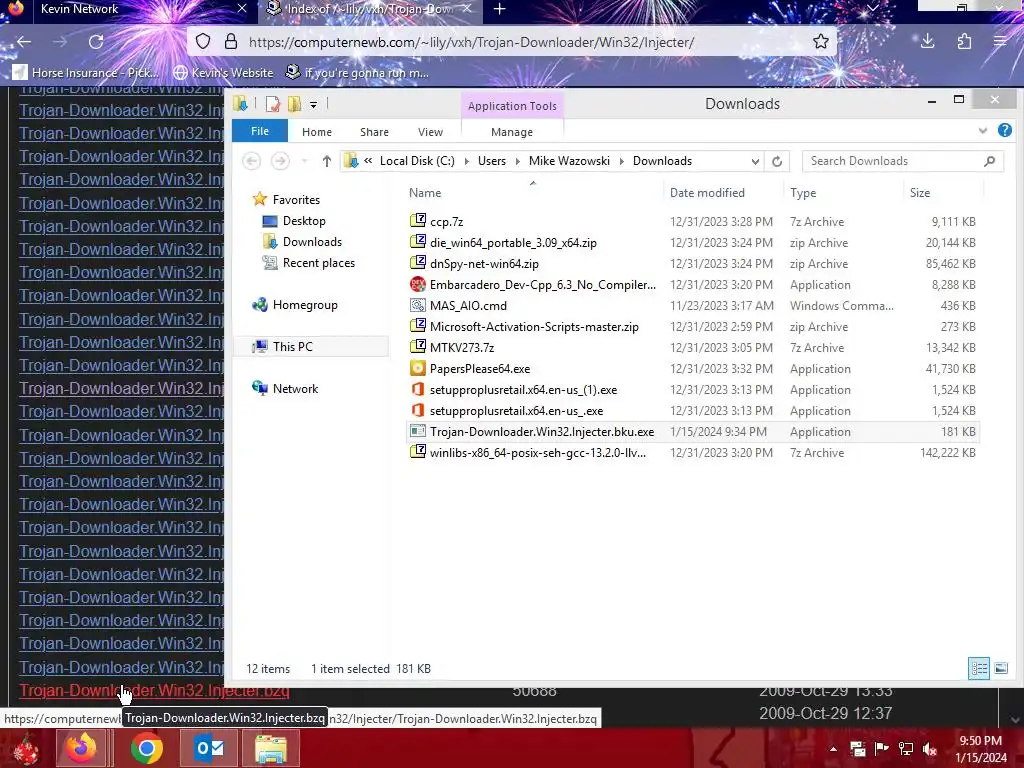Select Homegroup in navigation pane

305,305
